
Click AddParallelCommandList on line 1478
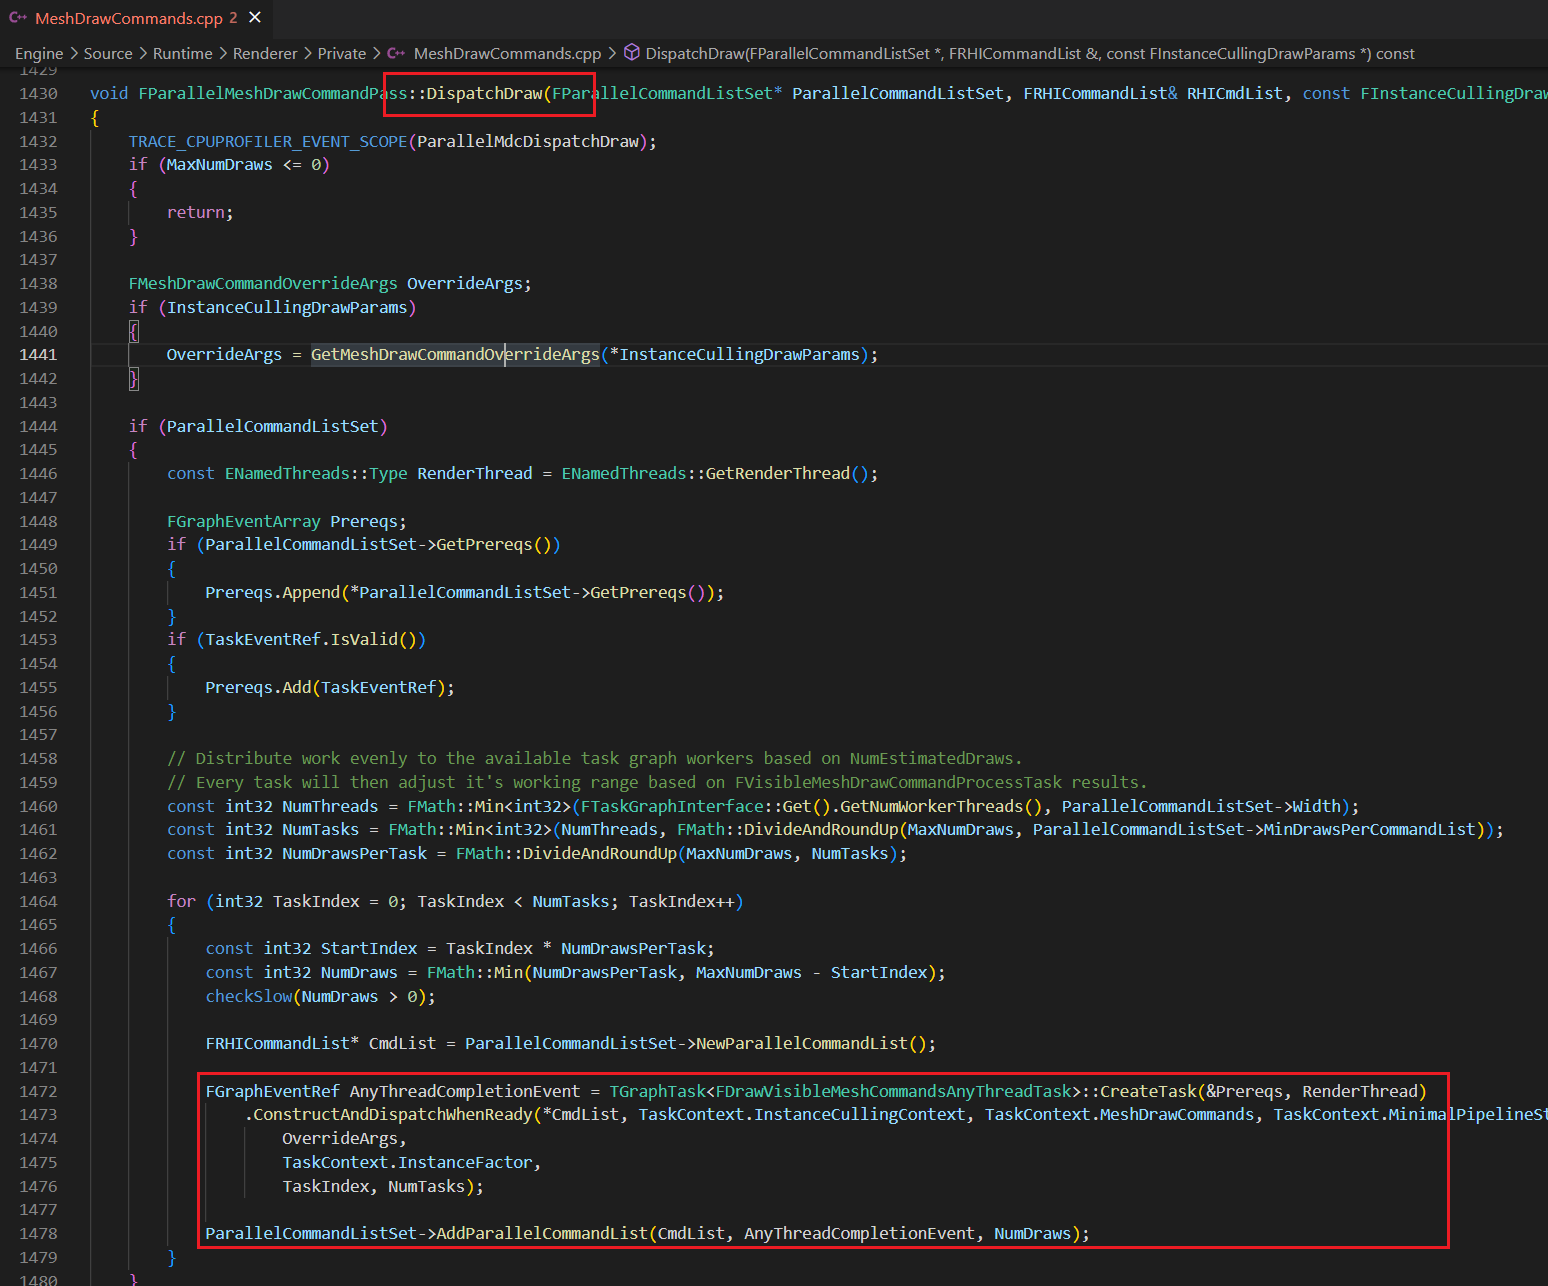pos(542,1234)
